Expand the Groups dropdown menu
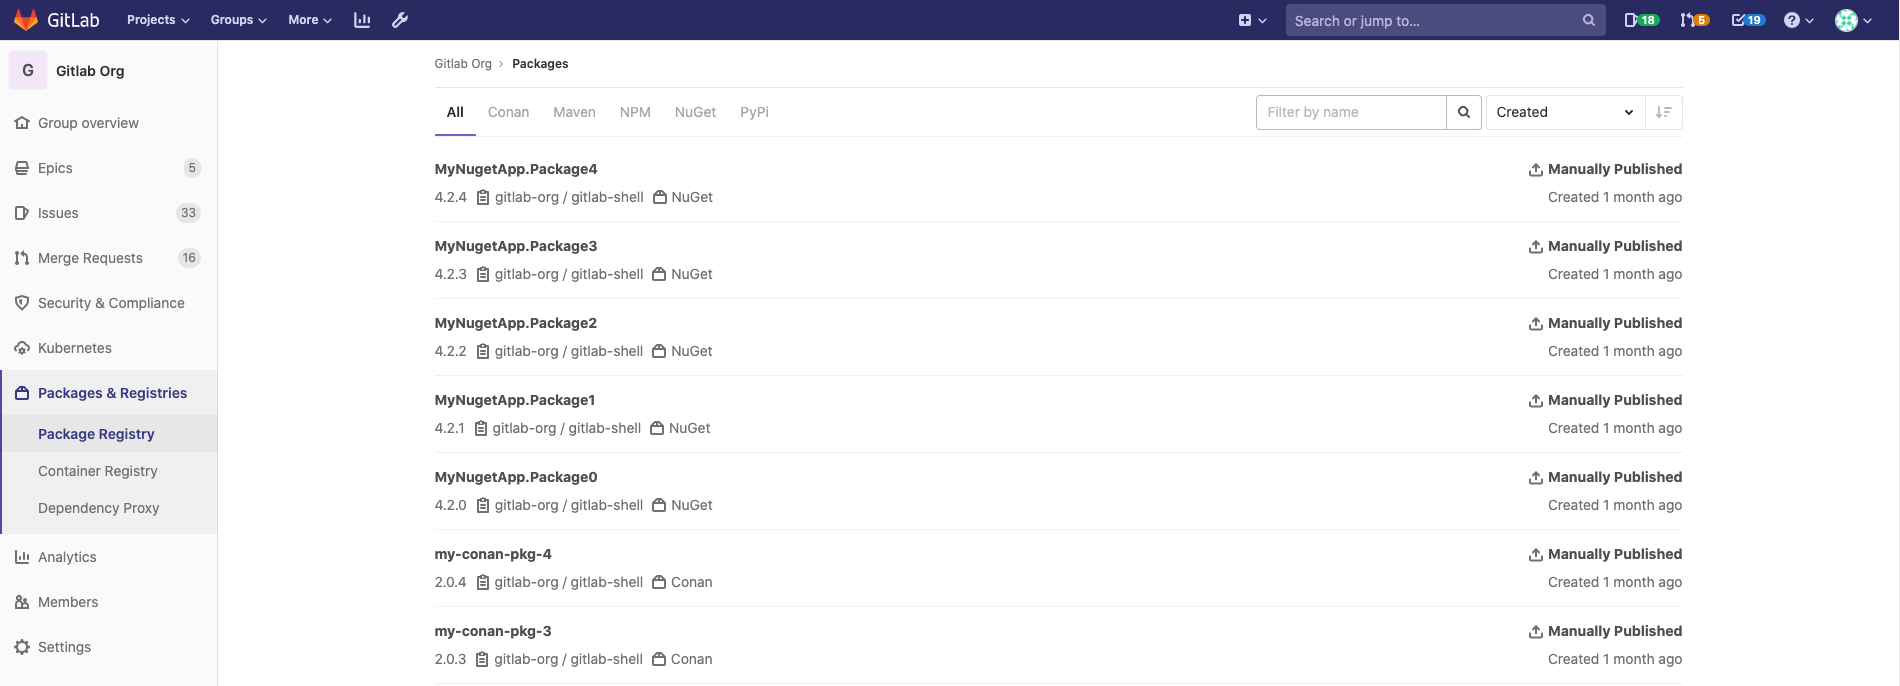This screenshot has height=686, width=1900. coord(238,20)
